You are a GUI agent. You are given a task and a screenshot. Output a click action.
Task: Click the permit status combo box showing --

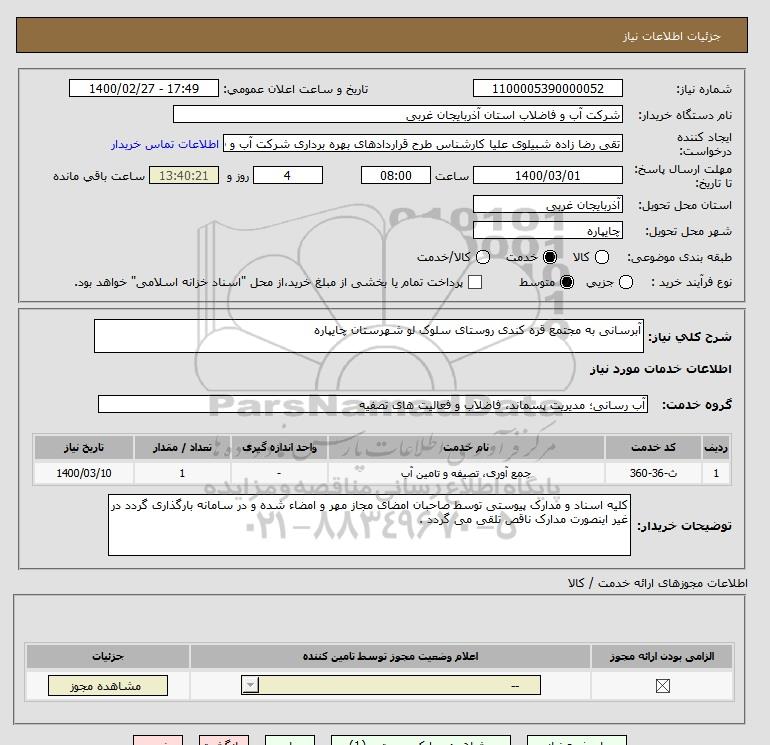click(391, 685)
